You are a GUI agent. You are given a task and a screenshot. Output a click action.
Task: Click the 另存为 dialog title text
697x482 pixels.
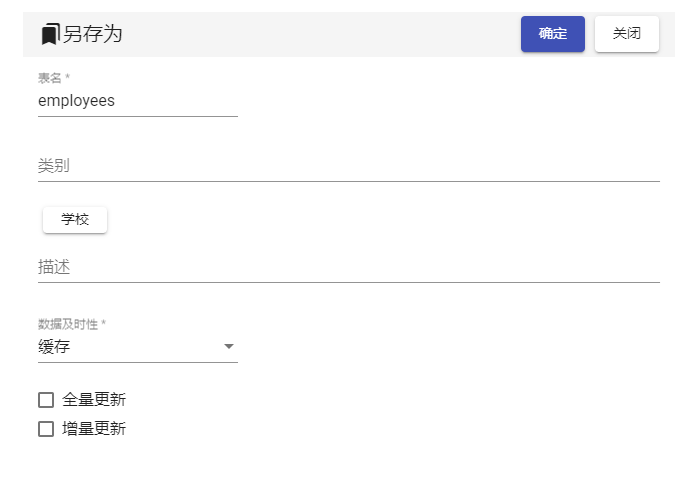(92, 34)
